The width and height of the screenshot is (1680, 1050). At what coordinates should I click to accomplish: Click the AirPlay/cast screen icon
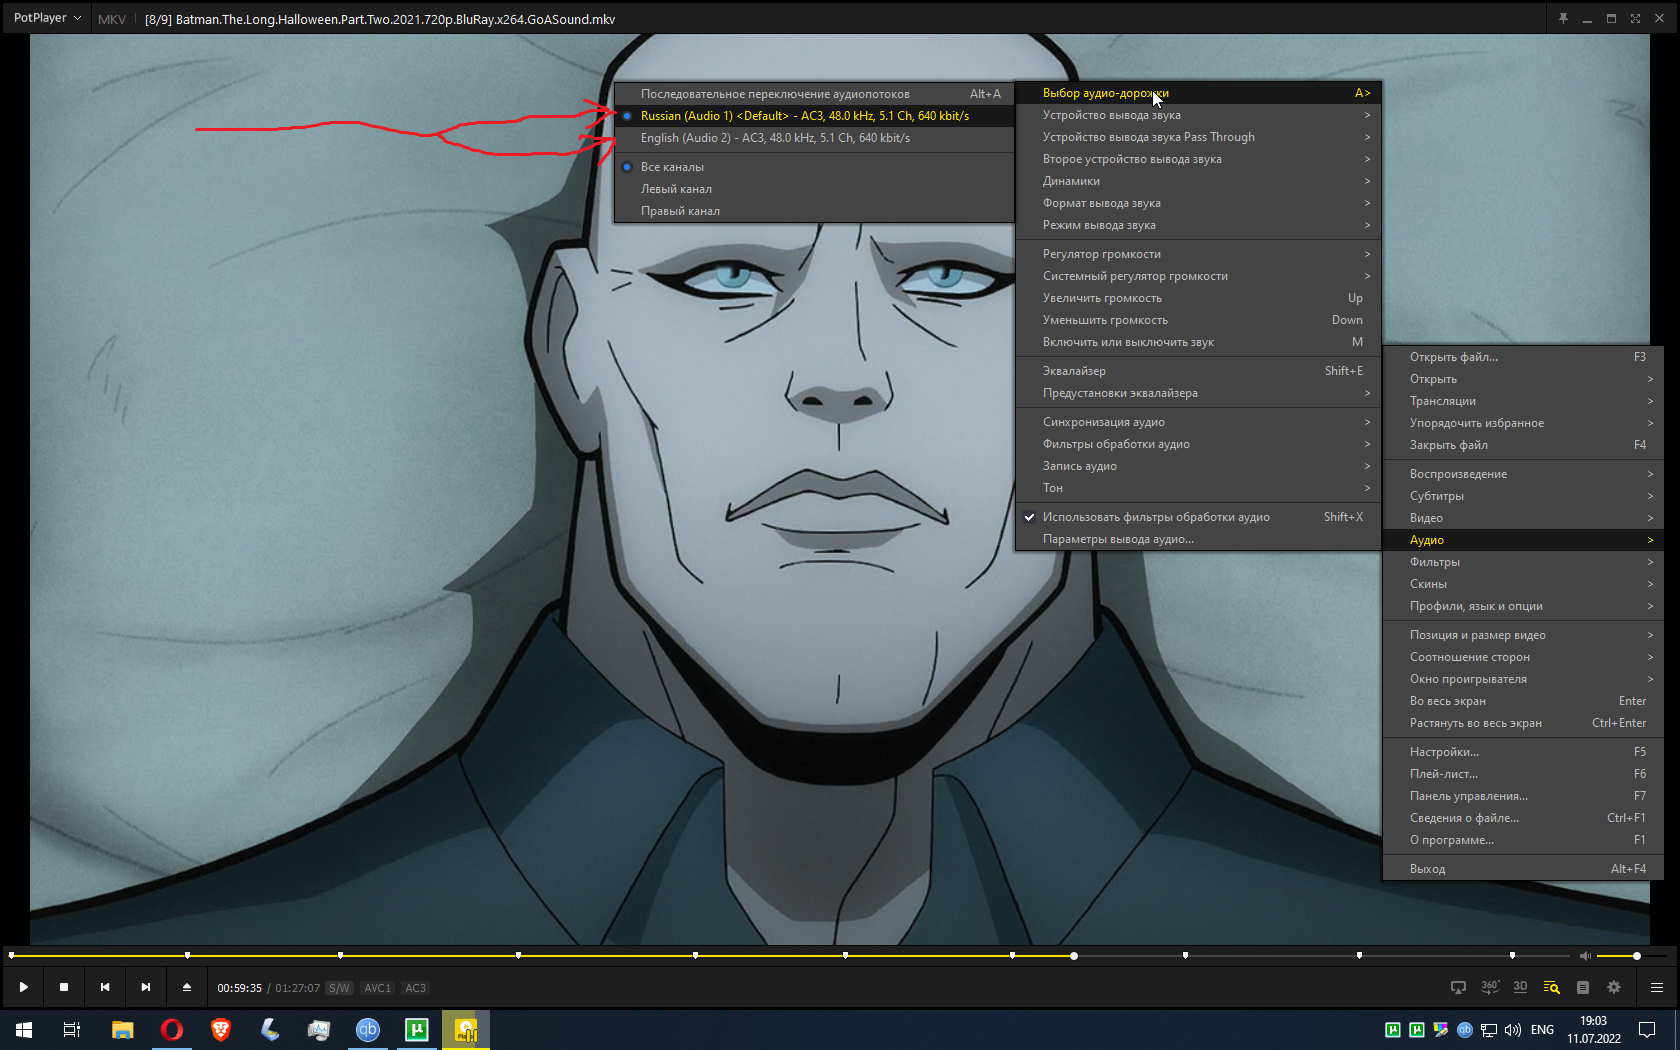click(1458, 987)
